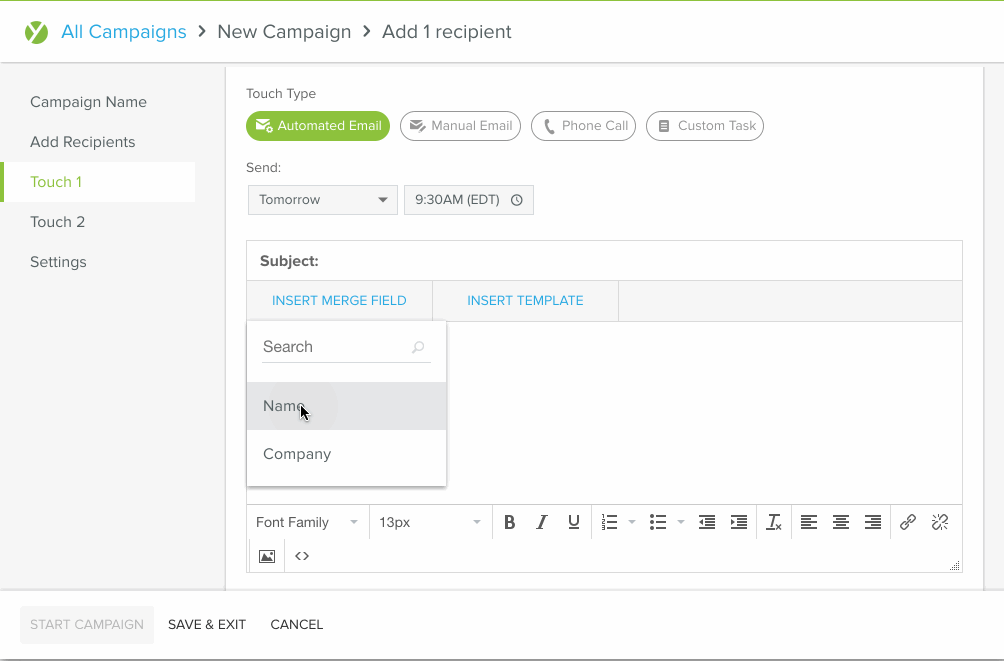Insert a bulleted list

pyautogui.click(x=657, y=522)
